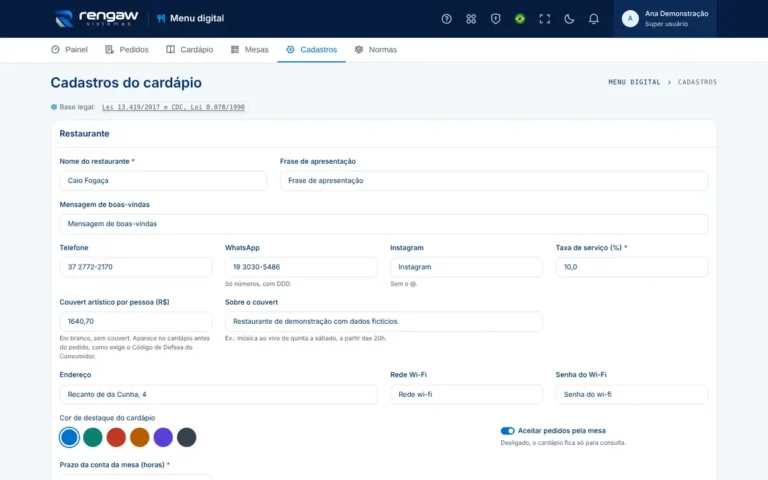Go to the Mesas tab
Viewport: 768px width, 480px height.
pyautogui.click(x=250, y=49)
